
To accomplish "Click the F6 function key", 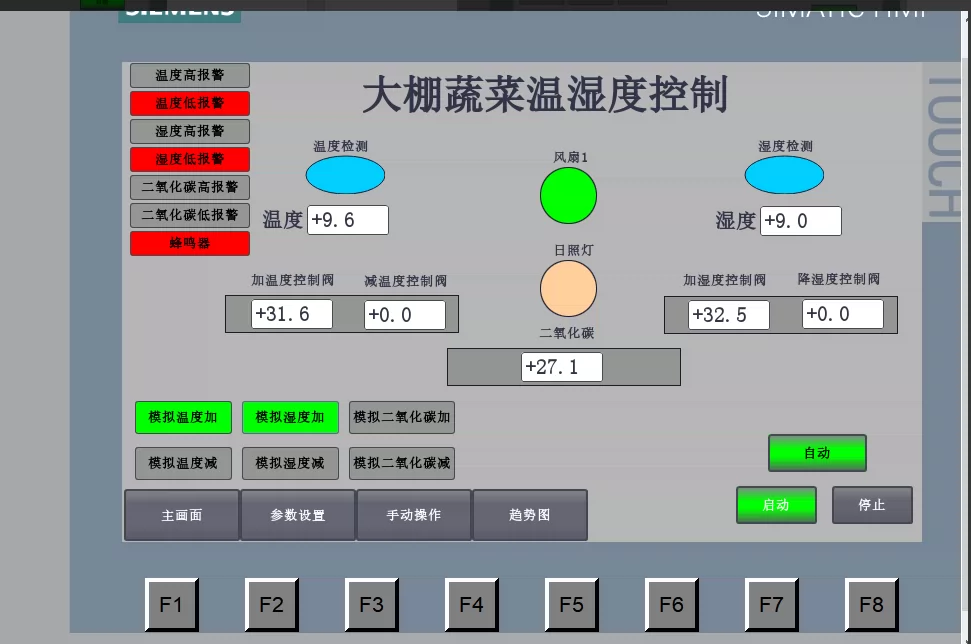I will click(671, 604).
